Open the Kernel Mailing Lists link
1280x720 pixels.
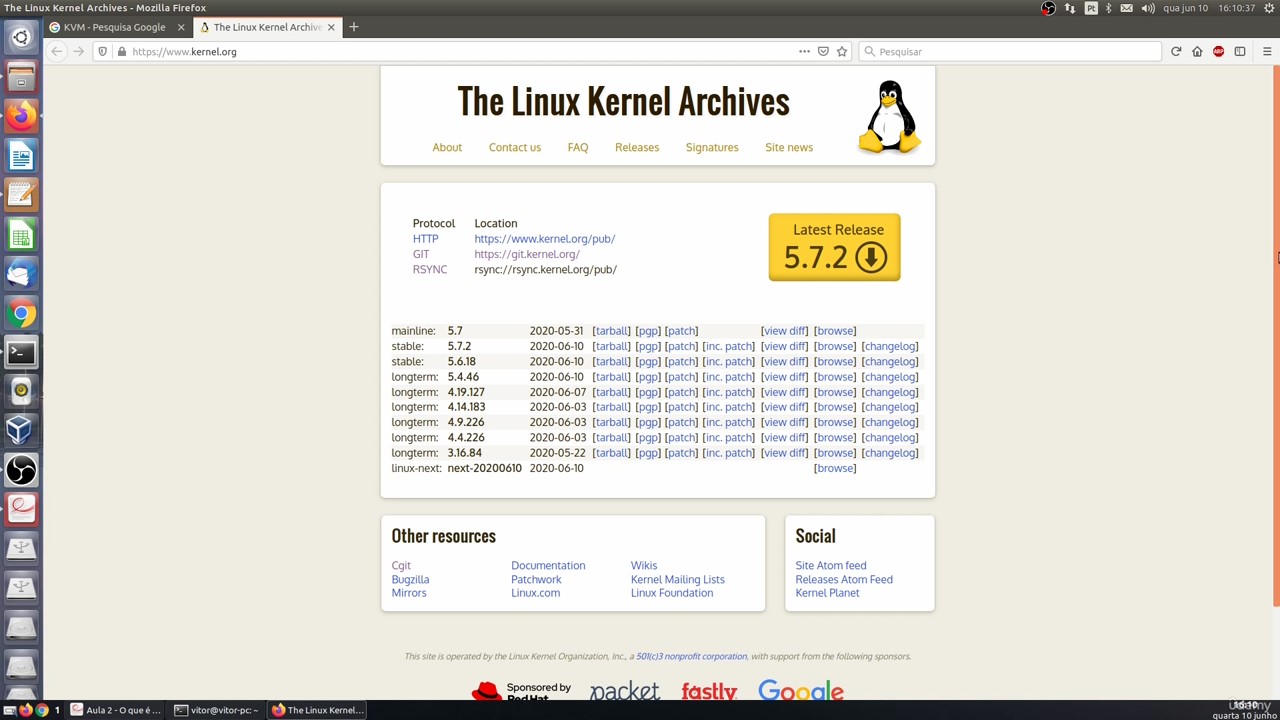click(x=678, y=579)
